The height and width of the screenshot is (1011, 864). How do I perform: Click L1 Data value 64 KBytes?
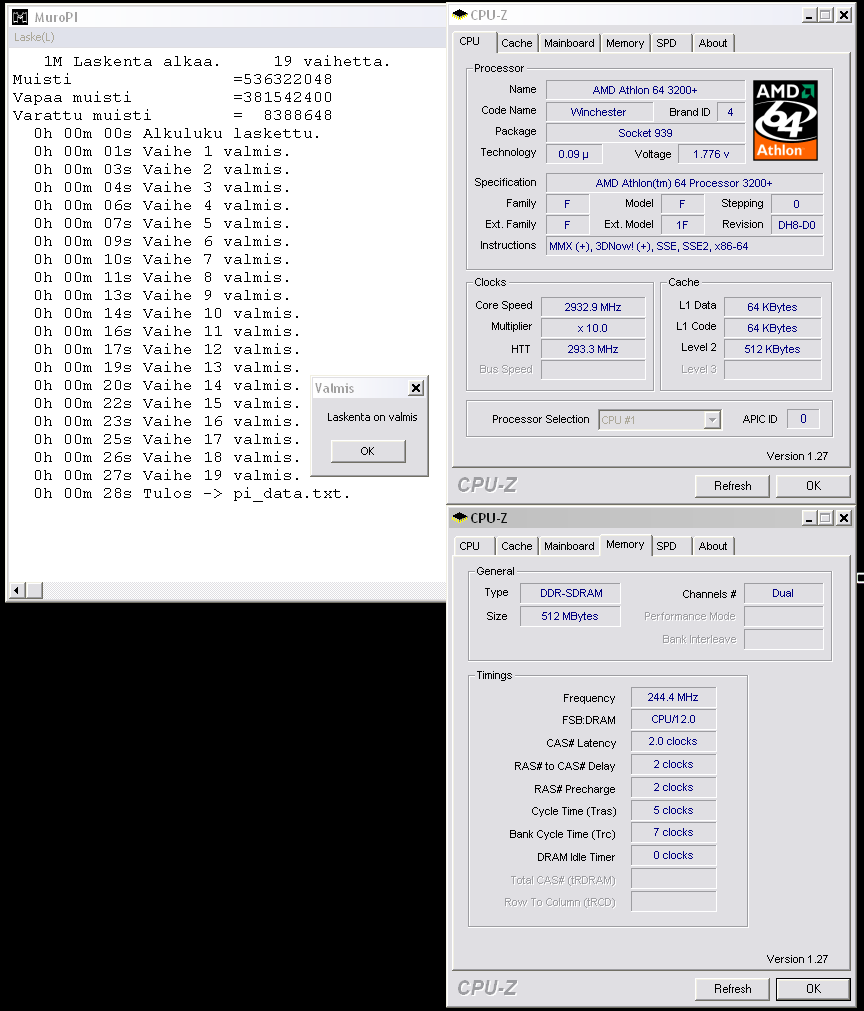772,308
